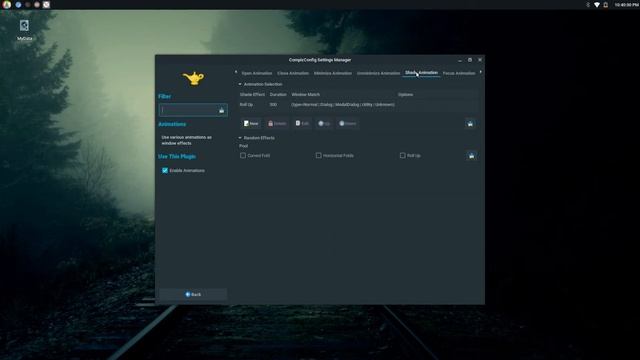This screenshot has width=640, height=360.
Task: Toggle the Enable Animations checkbox
Action: click(165, 170)
